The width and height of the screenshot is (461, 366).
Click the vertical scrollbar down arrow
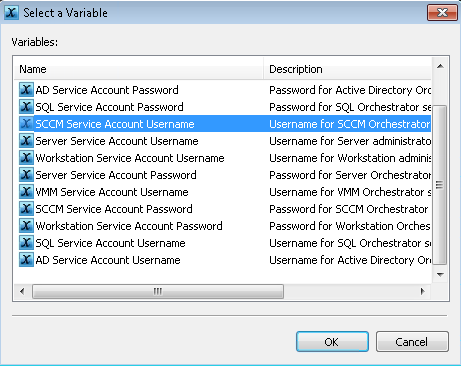[x=440, y=275]
